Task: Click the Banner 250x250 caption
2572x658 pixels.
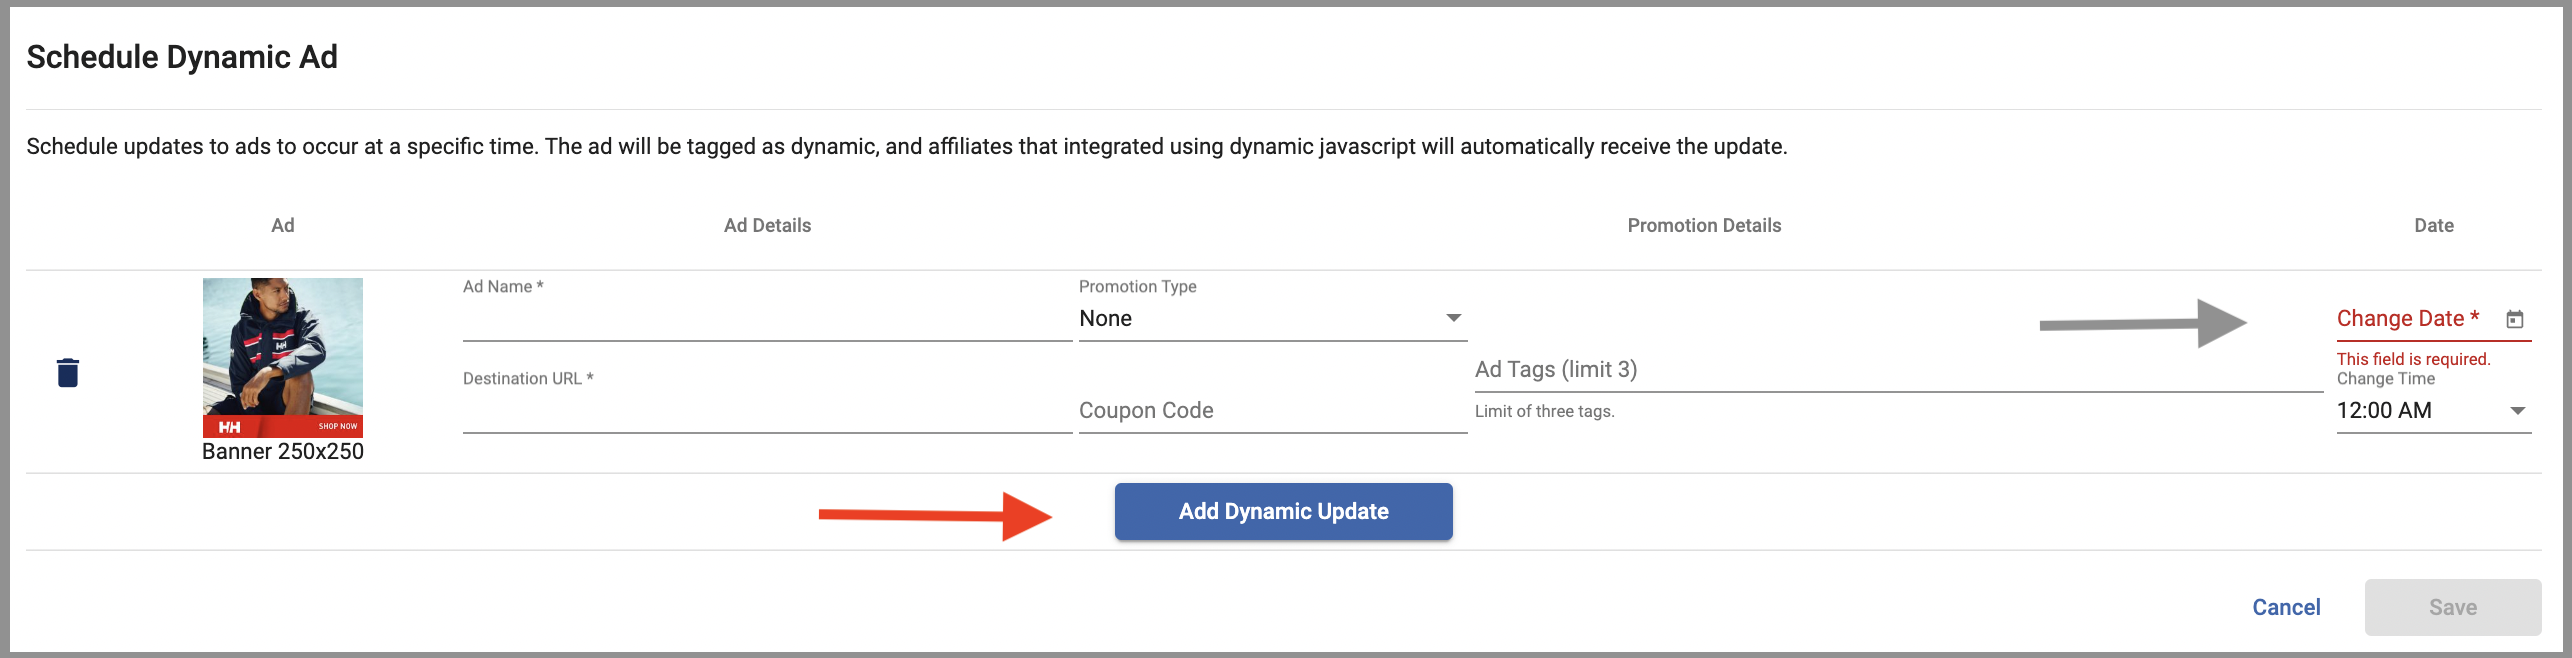Action: click(x=283, y=452)
